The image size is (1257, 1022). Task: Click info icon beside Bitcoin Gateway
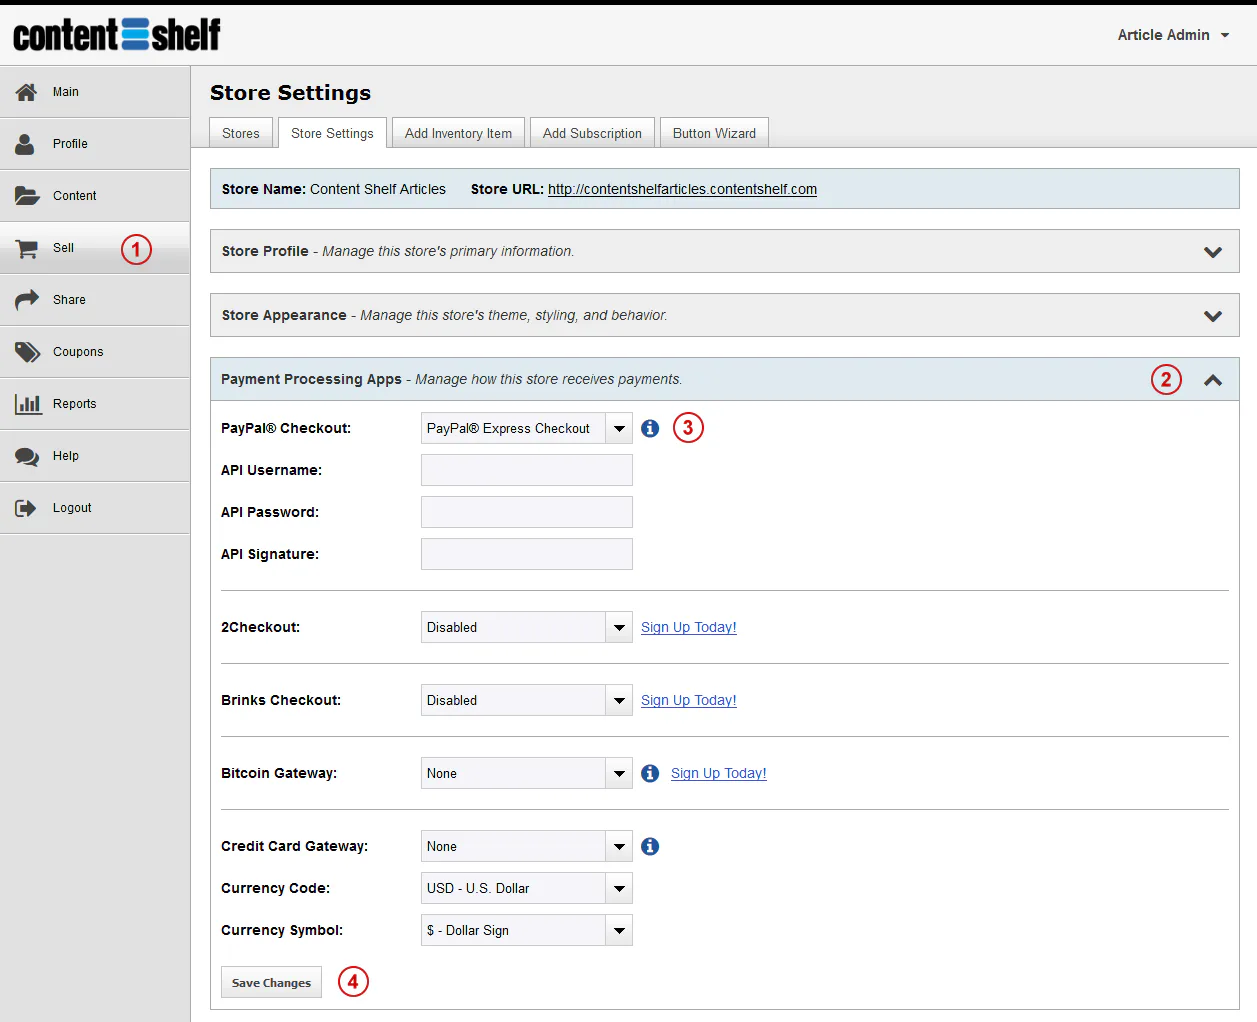(x=650, y=773)
